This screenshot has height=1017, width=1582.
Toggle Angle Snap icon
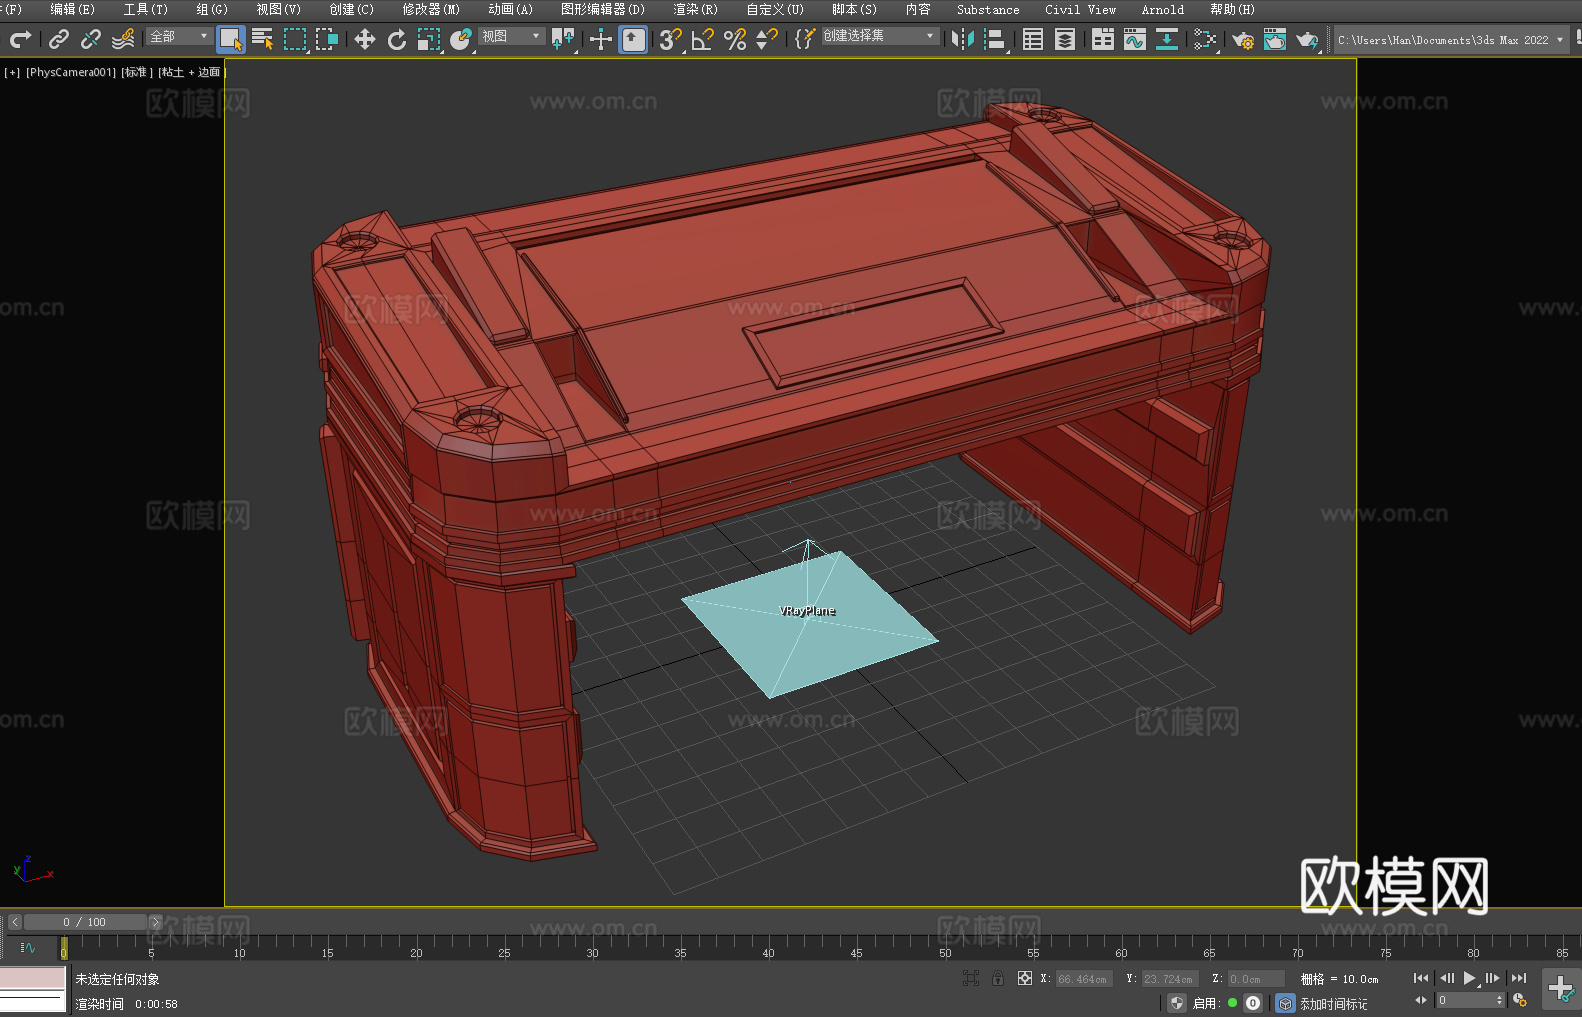coord(703,39)
